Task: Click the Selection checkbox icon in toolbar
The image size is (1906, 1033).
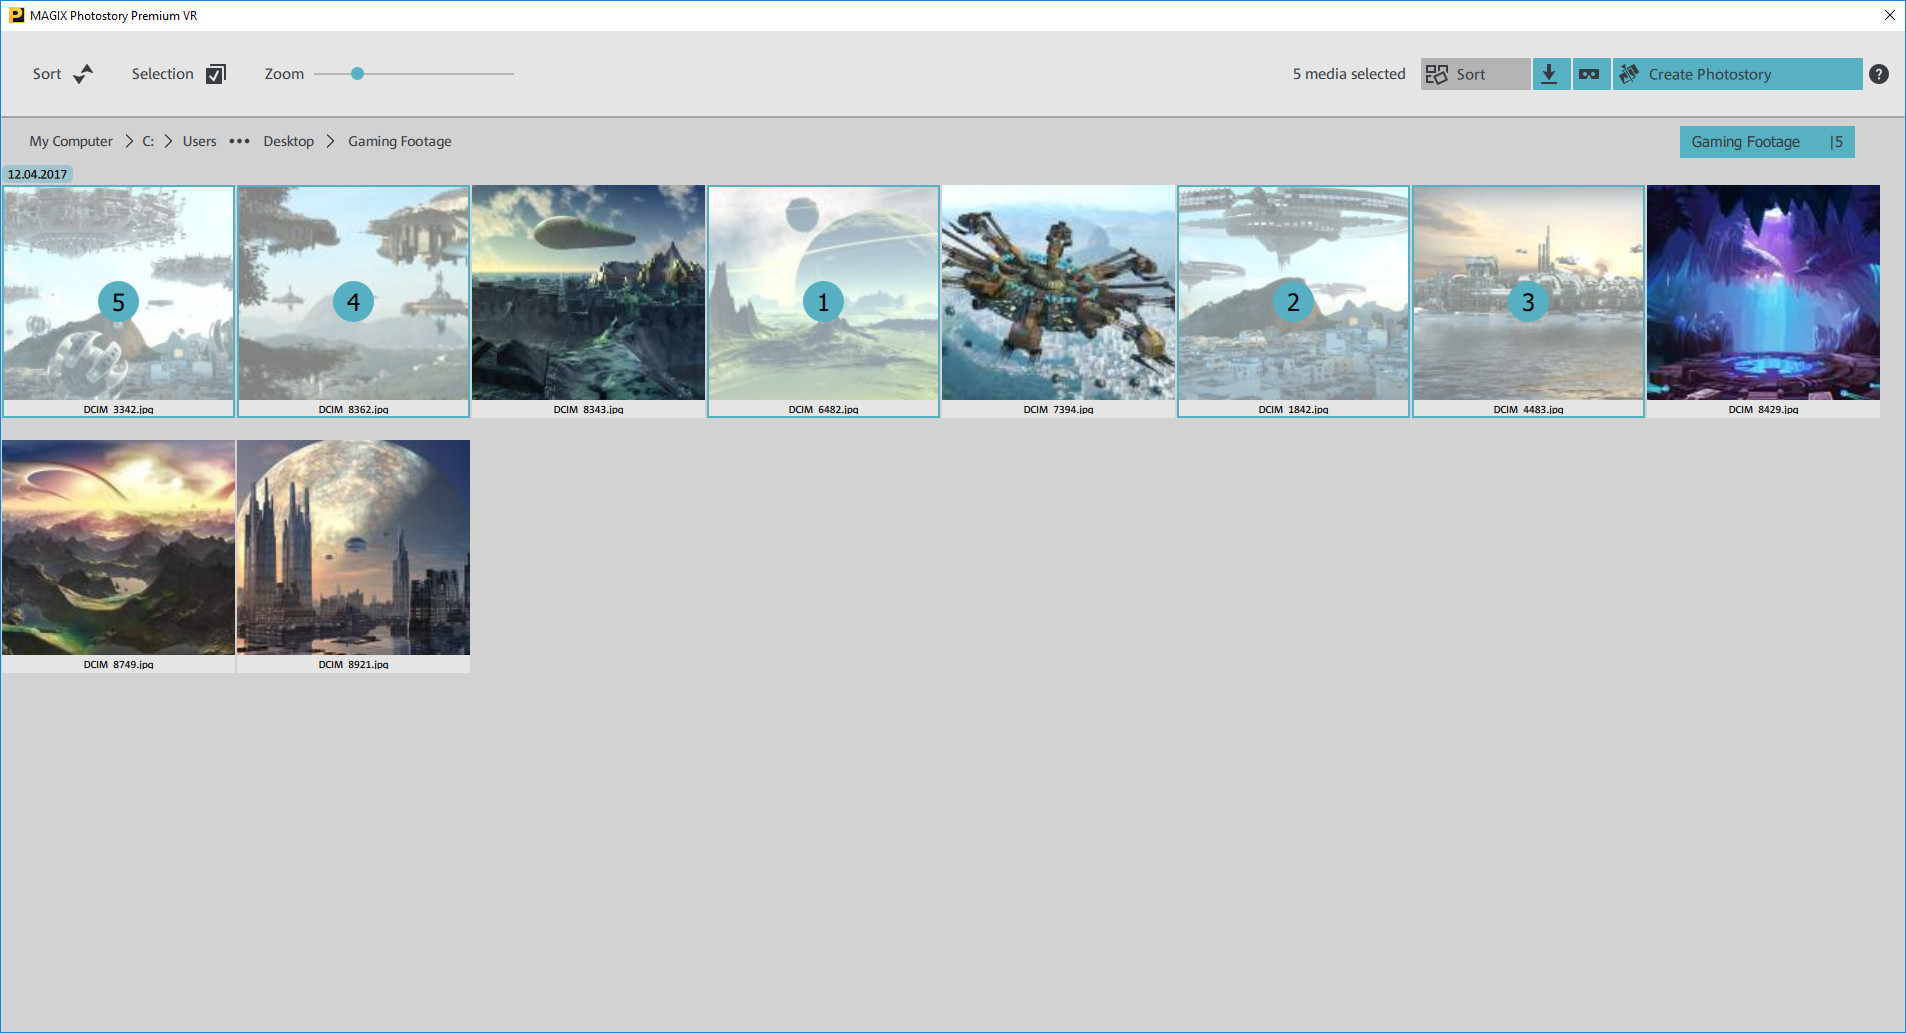Action: point(215,73)
